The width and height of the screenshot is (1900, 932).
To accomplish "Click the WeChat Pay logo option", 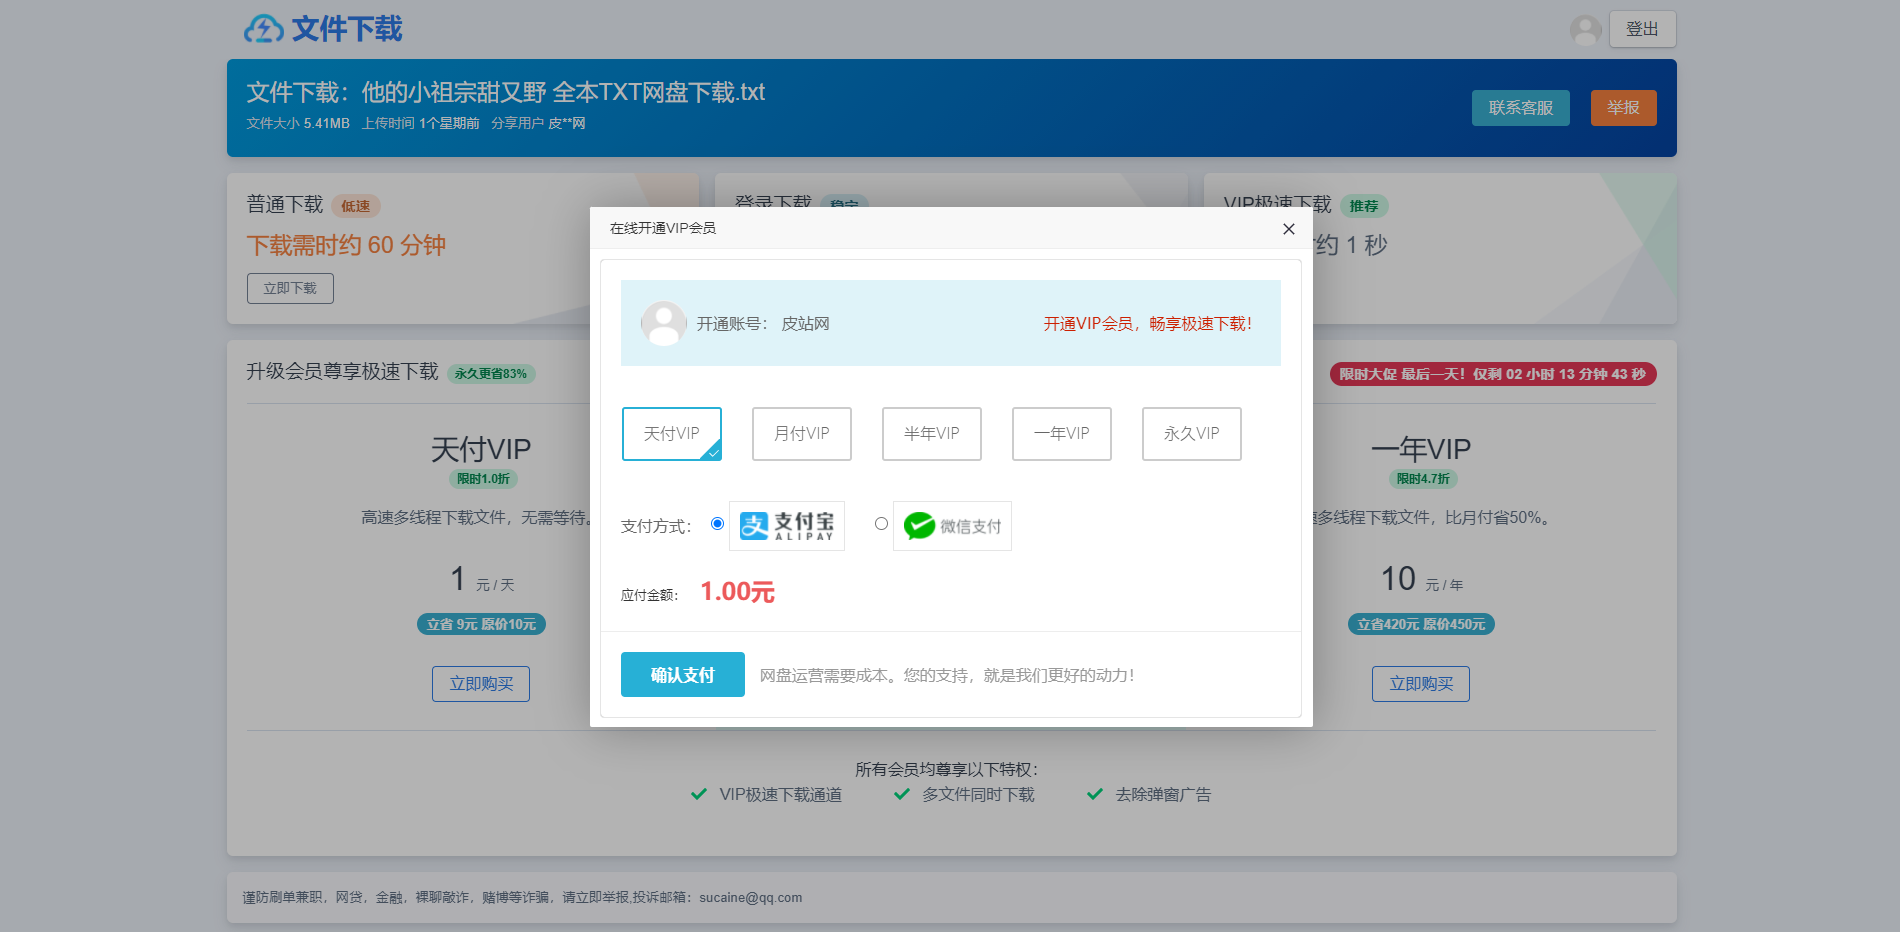I will pos(952,526).
